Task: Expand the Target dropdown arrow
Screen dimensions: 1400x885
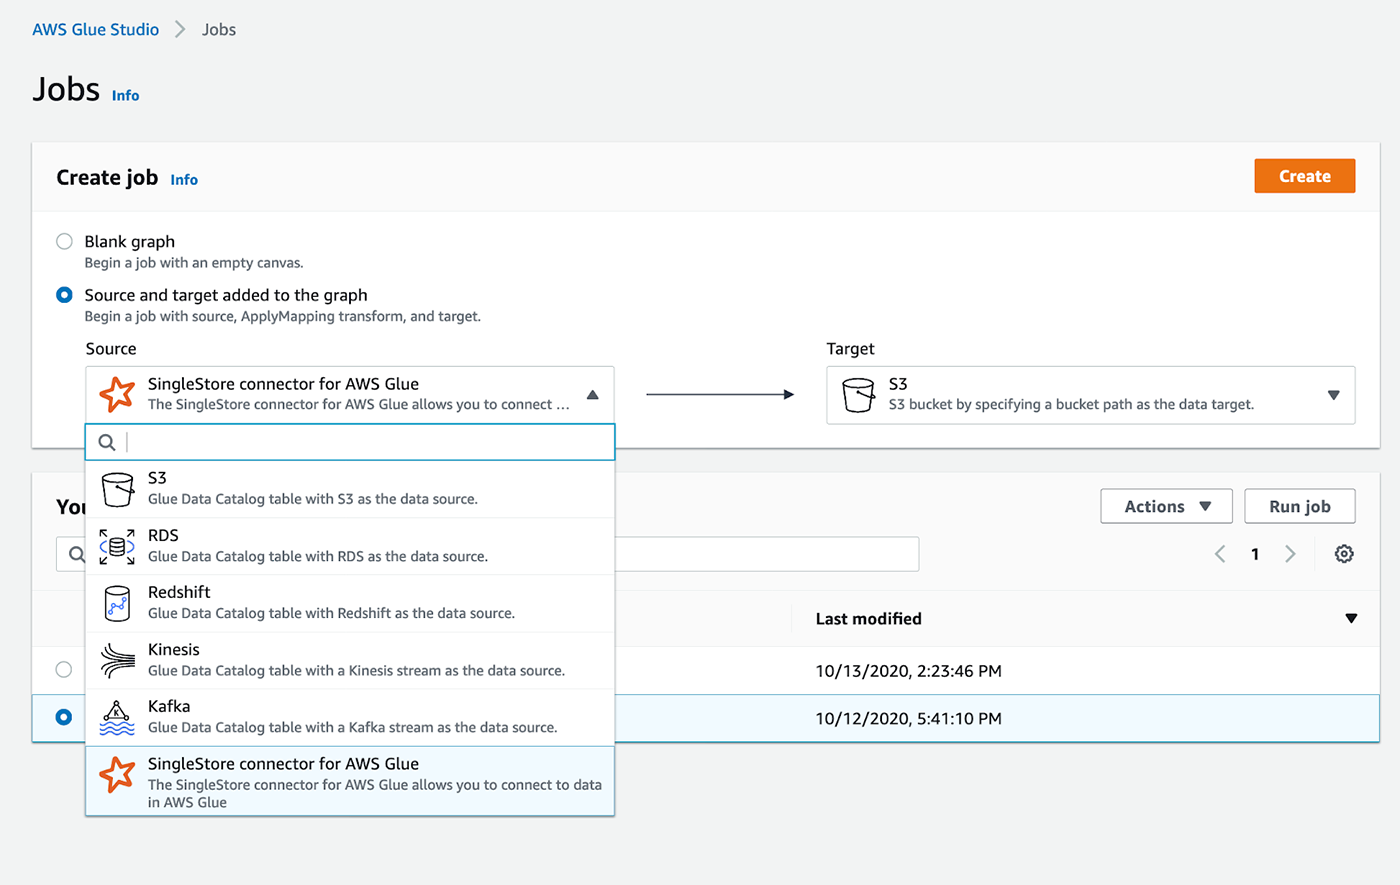Action: tap(1333, 395)
